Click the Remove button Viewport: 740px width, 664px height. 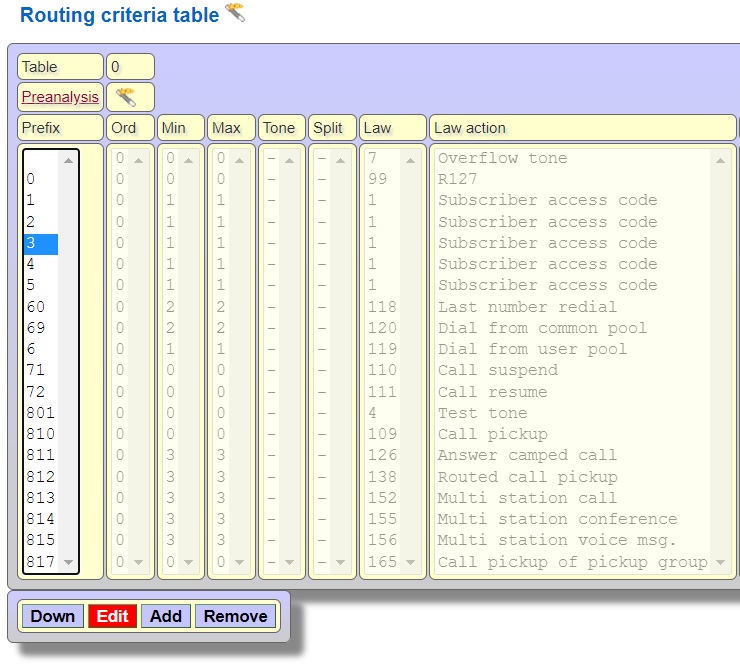point(235,616)
